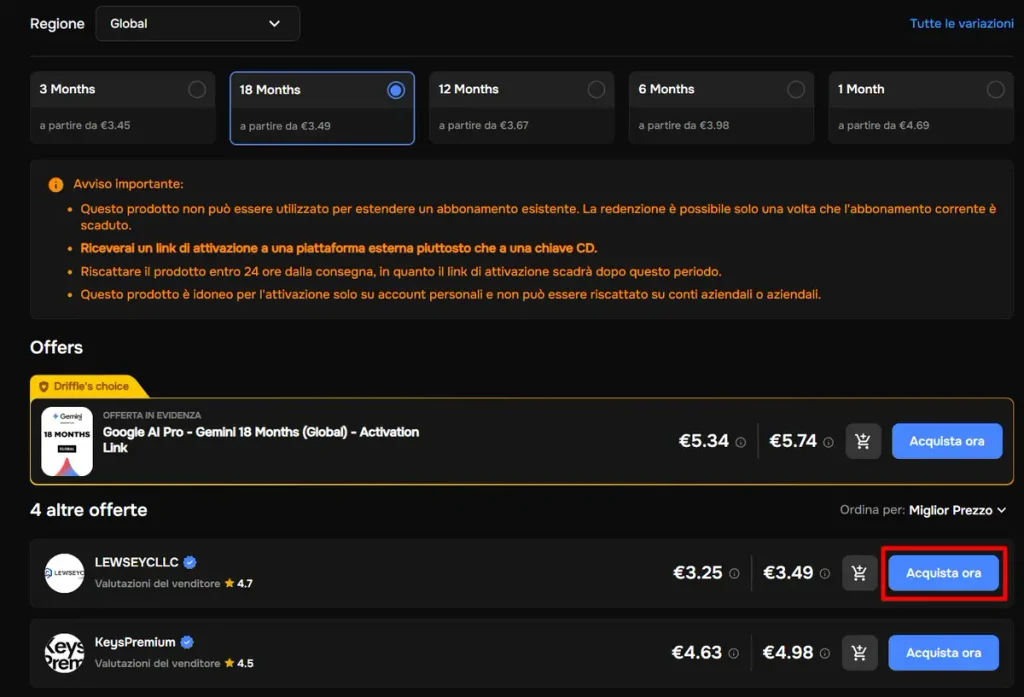
Task: Select the 1 Month radio button
Action: point(995,89)
